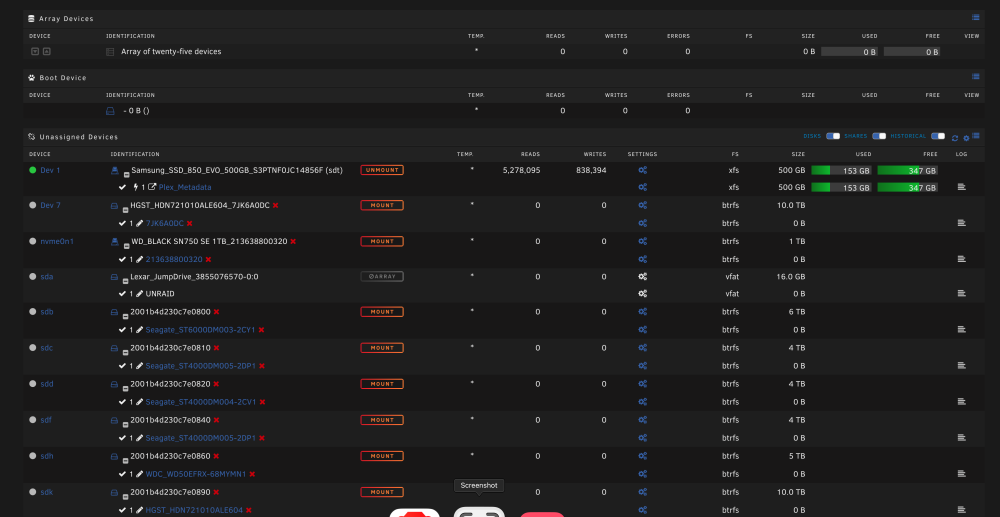
Task: Refresh Unassigned Devices with circular arrows icon
Action: (x=955, y=138)
